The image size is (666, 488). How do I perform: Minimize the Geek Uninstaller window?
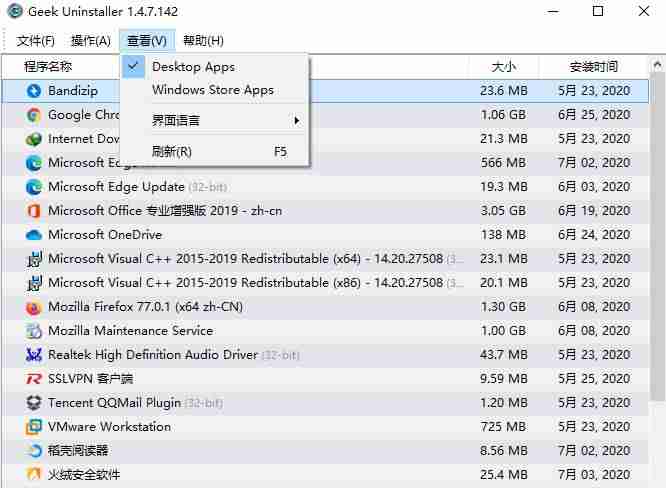click(553, 11)
